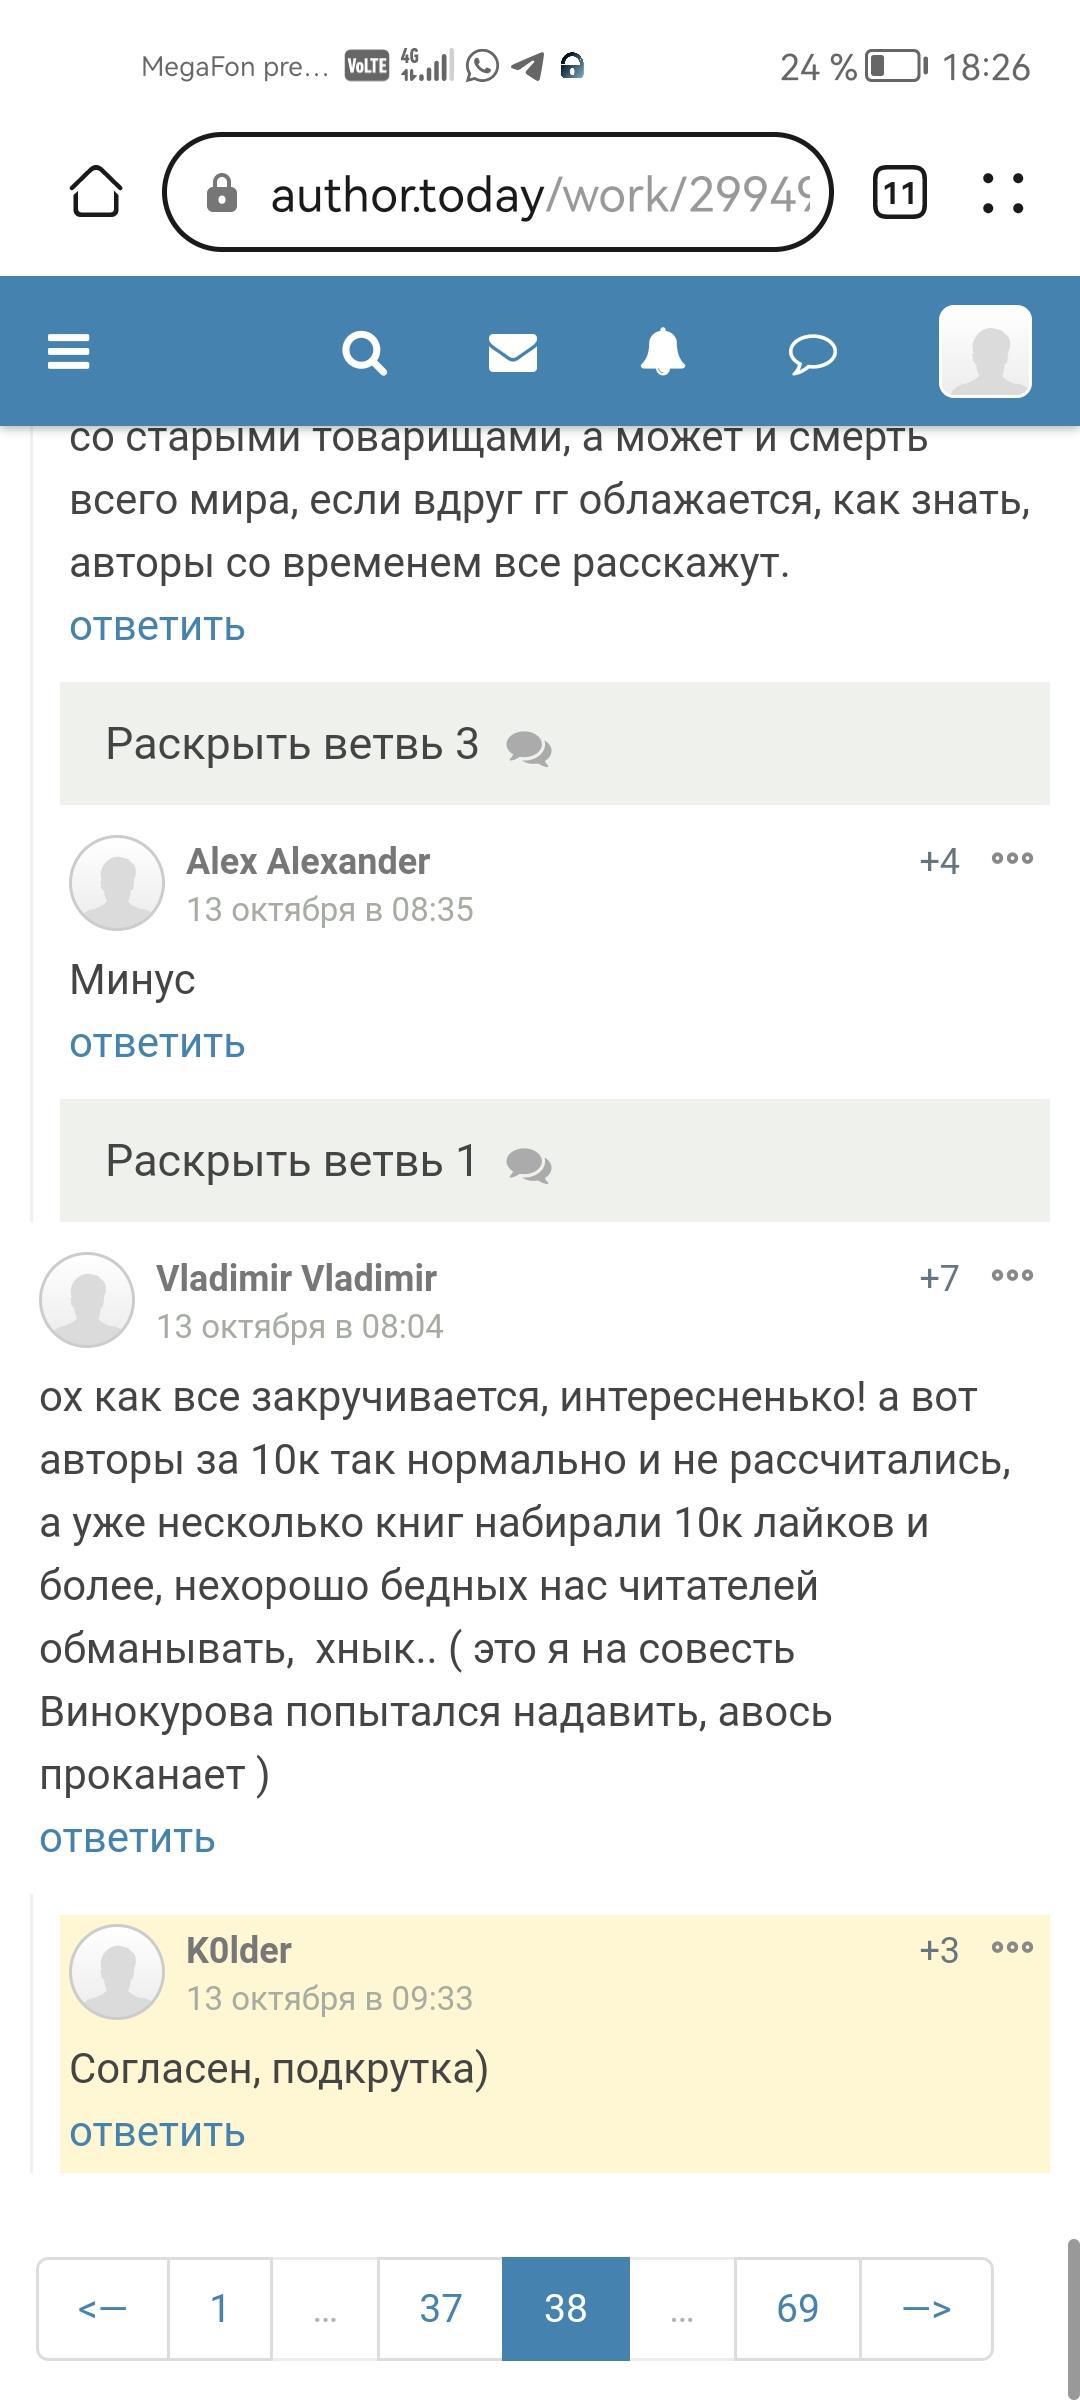1080x2400 pixels.
Task: Open messages envelope icon
Action: click(513, 353)
